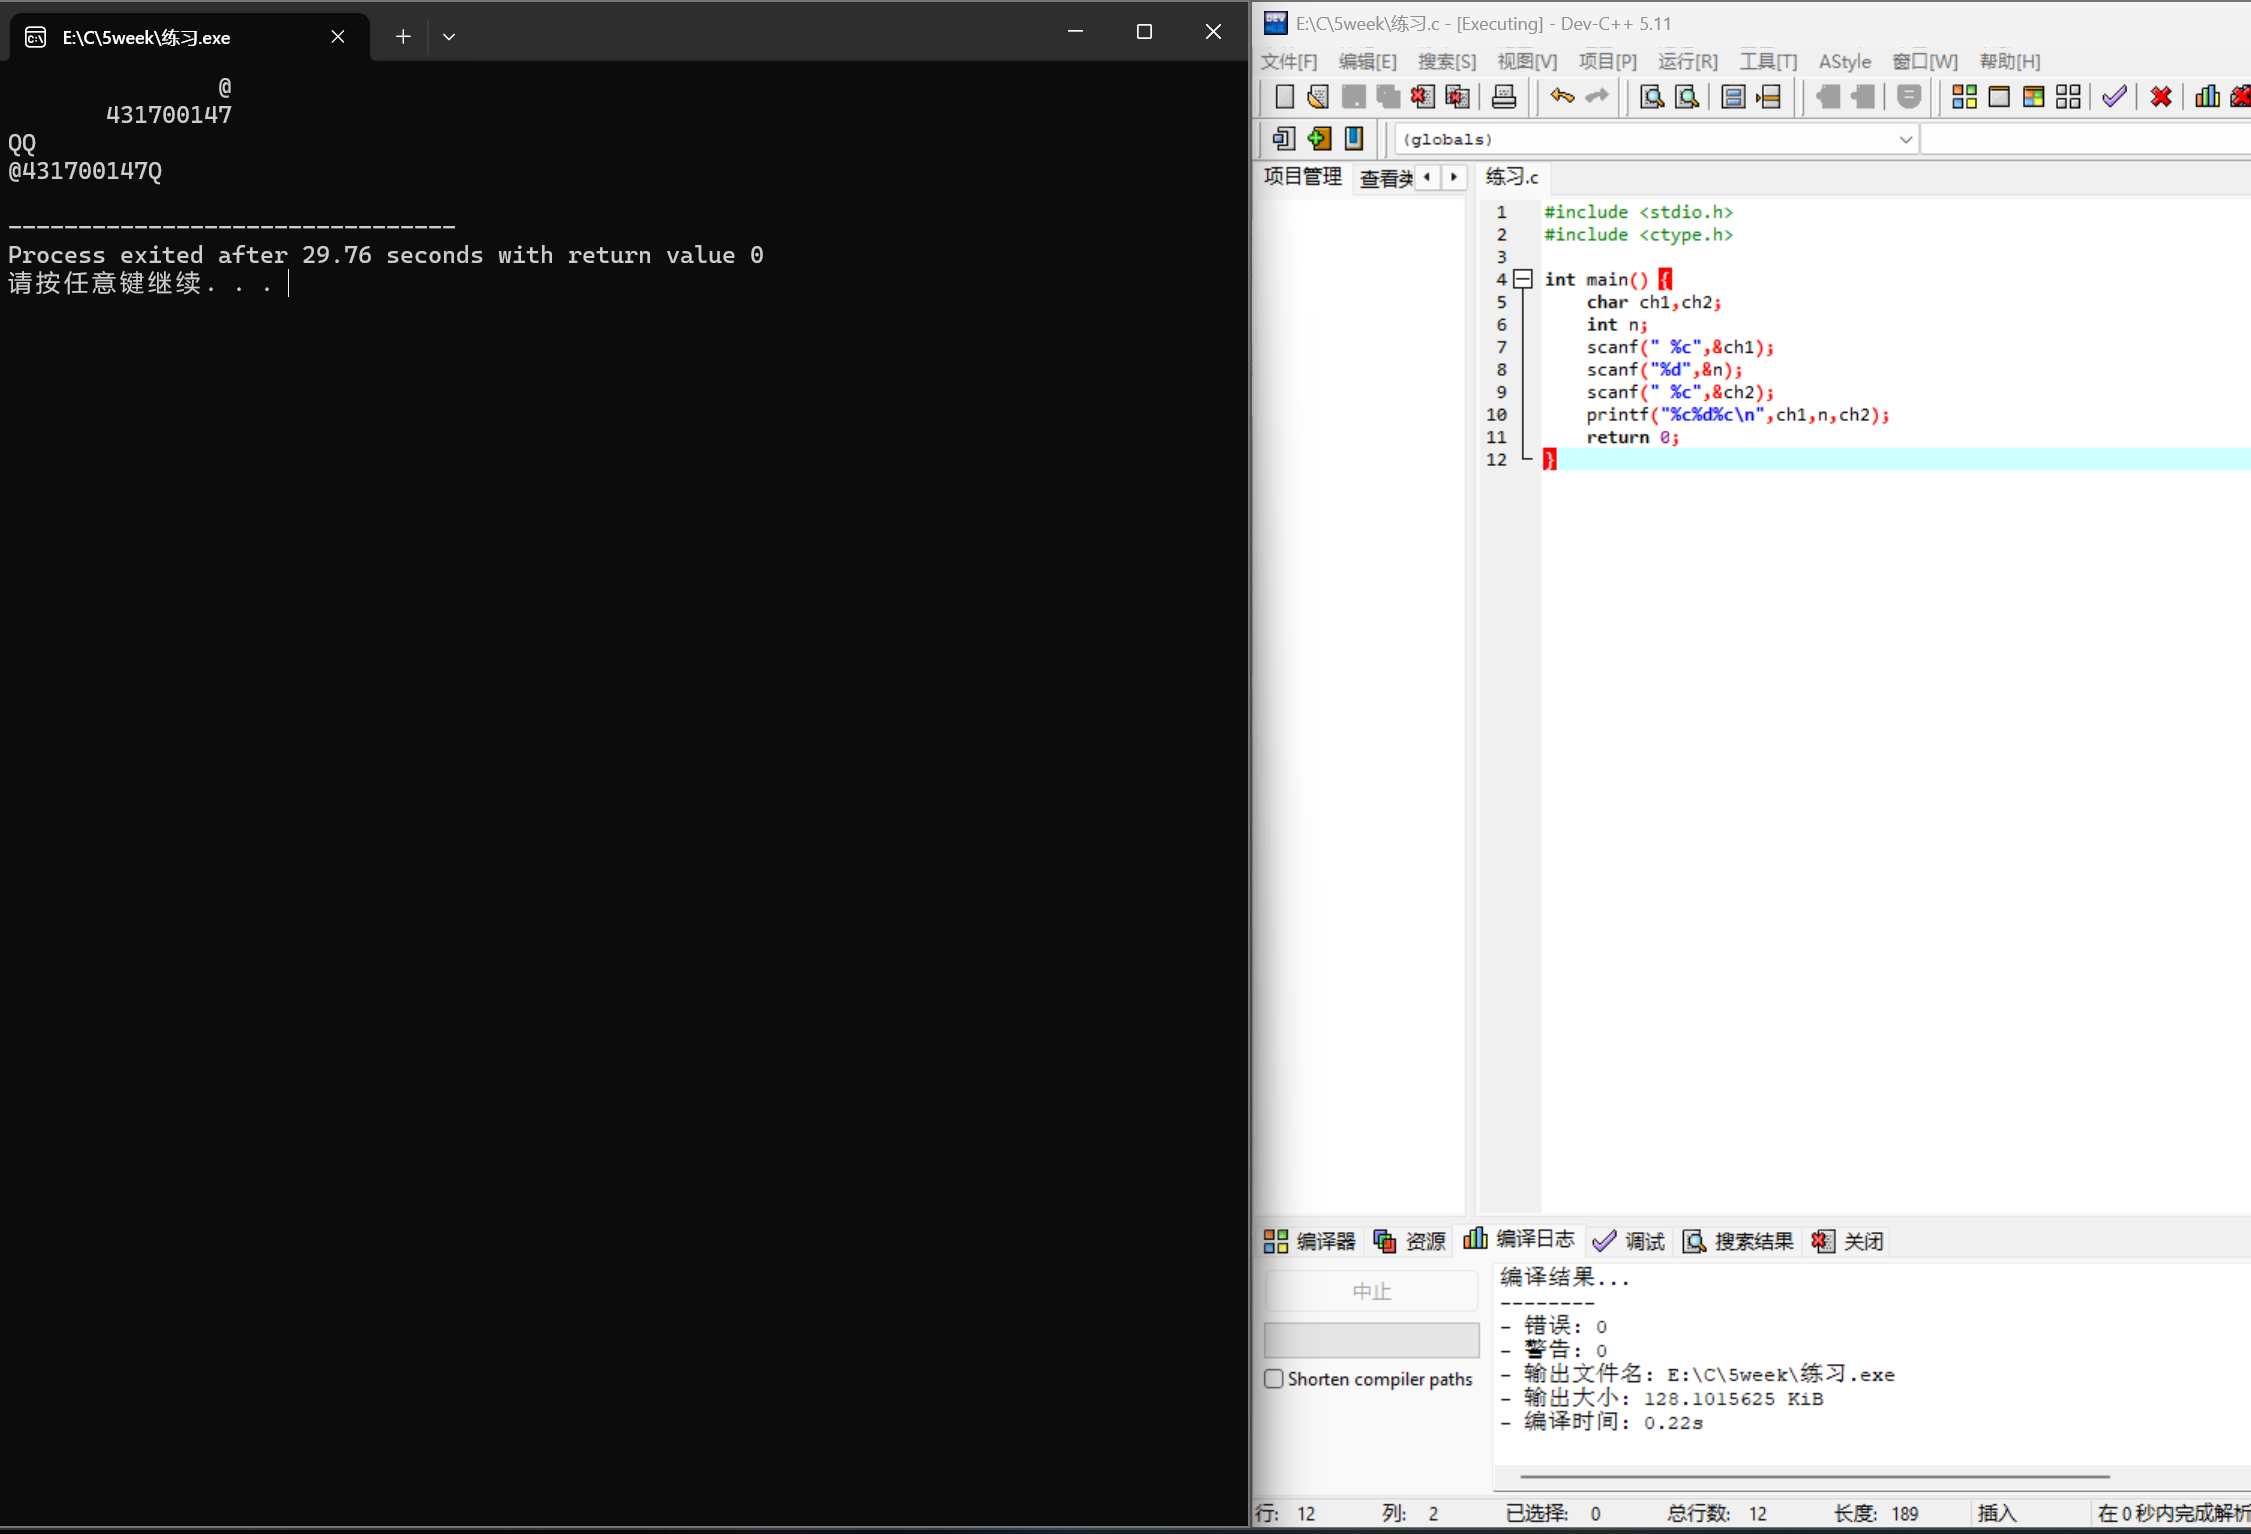Enable Shorten compiler paths checkbox
The height and width of the screenshot is (1534, 2251).
[x=1274, y=1379]
